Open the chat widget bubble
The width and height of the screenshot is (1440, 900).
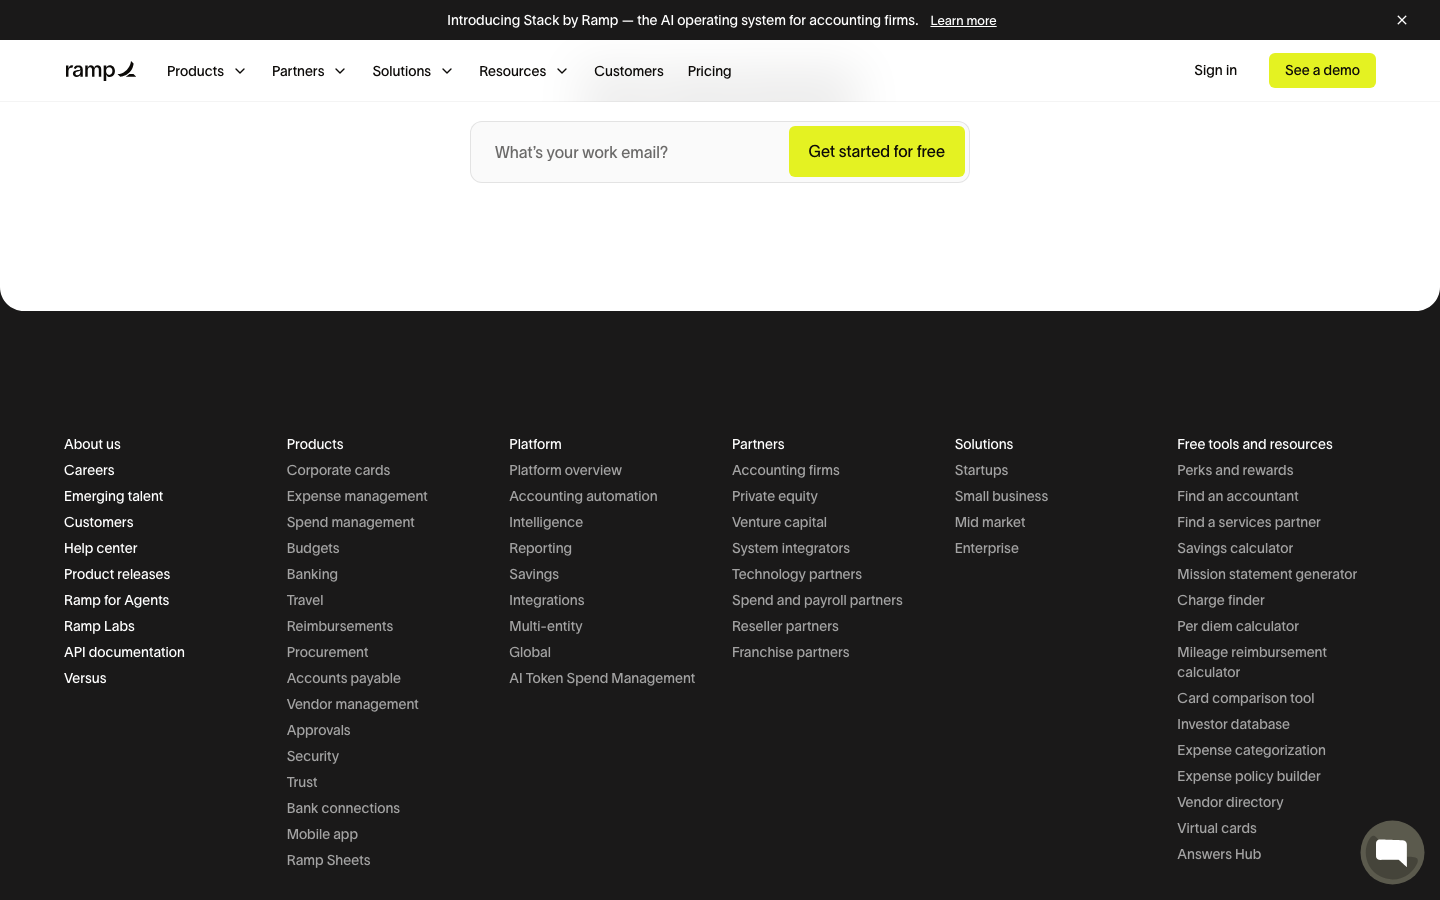(x=1392, y=852)
